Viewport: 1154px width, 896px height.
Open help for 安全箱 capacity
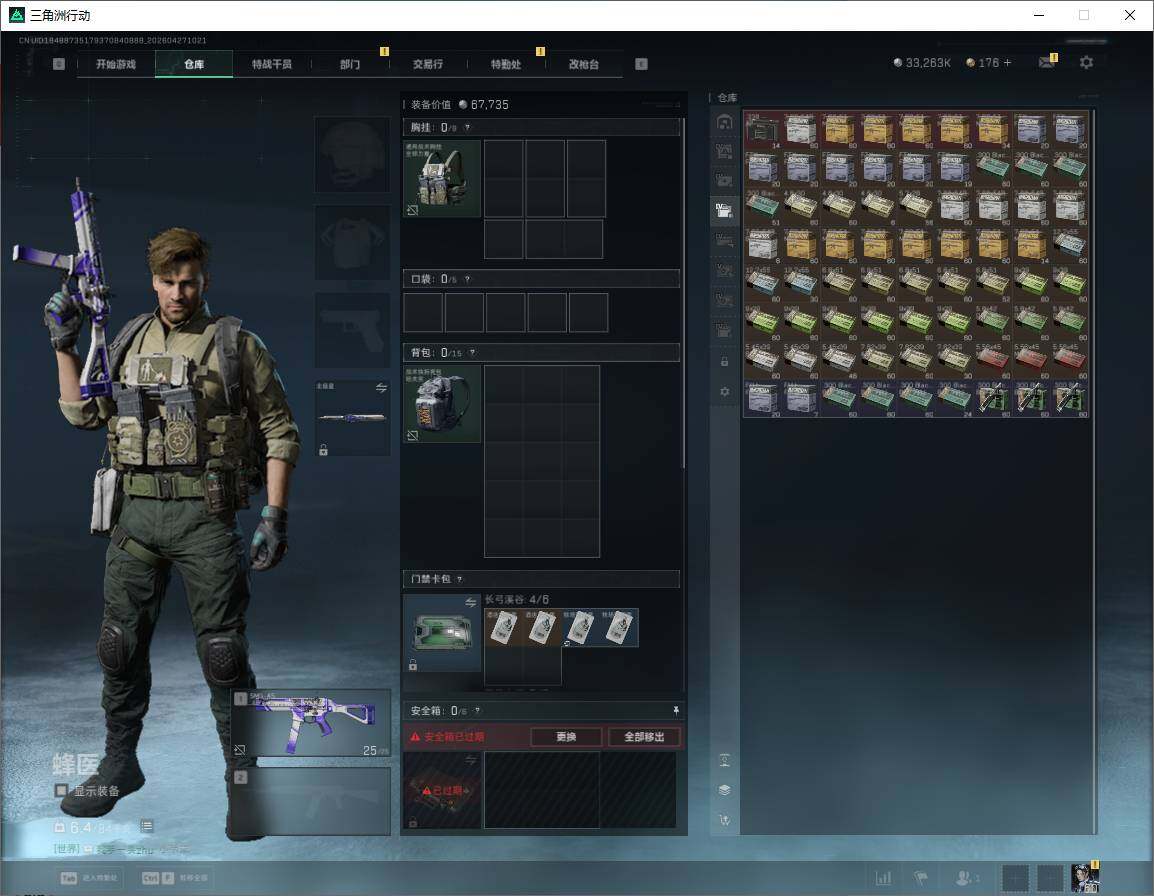(477, 711)
